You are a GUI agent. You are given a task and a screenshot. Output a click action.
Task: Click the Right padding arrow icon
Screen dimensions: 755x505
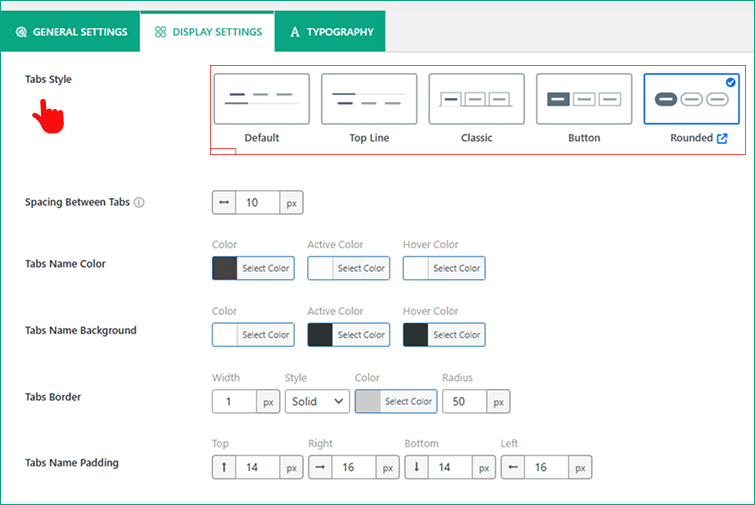coord(320,467)
